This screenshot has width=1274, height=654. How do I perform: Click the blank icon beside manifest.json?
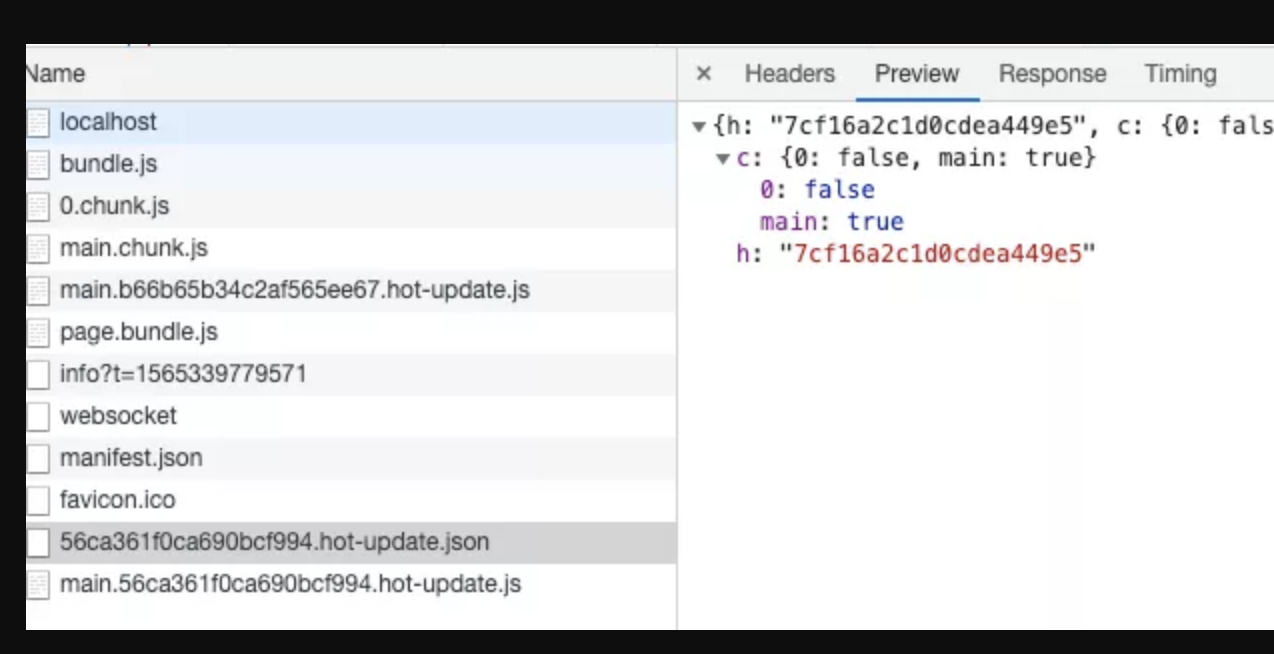click(x=38, y=459)
